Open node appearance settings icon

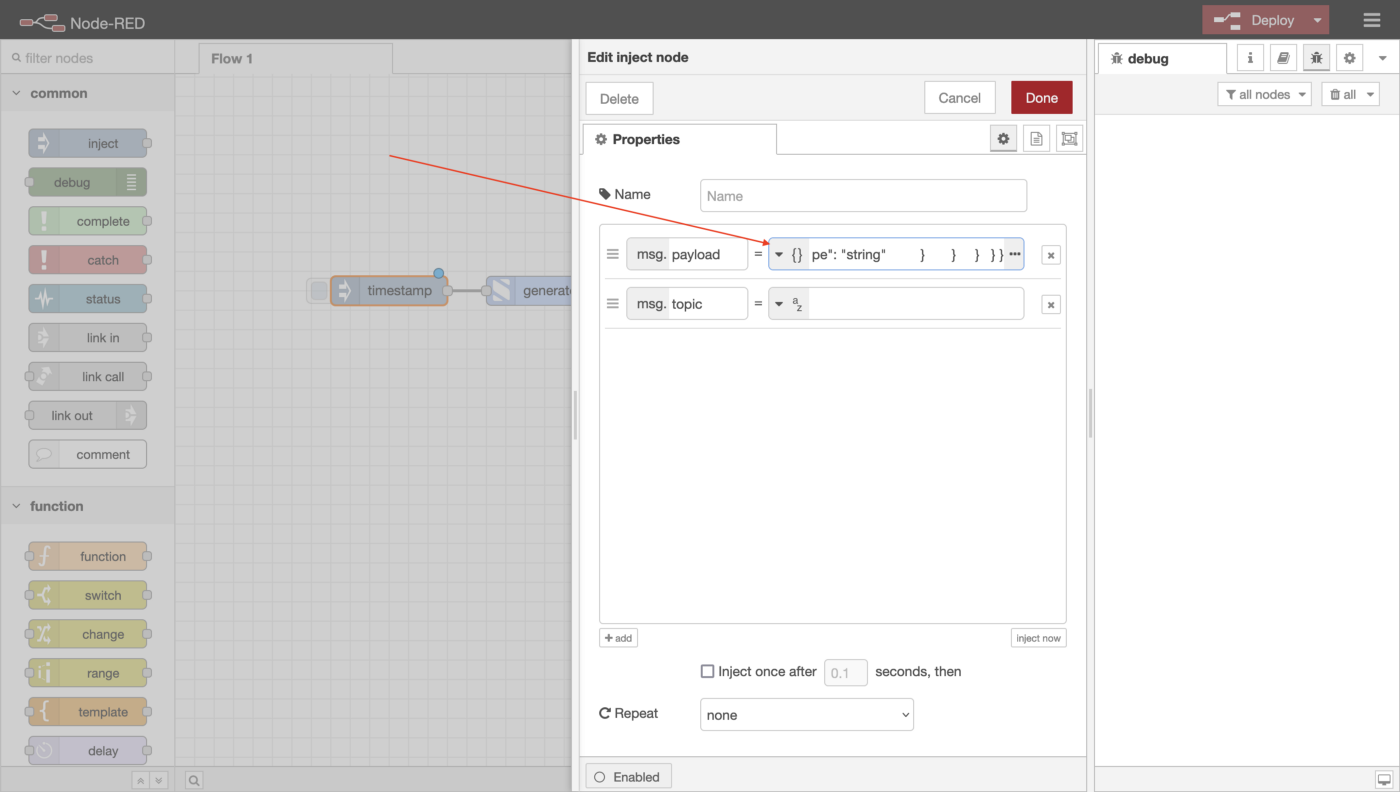click(1069, 139)
